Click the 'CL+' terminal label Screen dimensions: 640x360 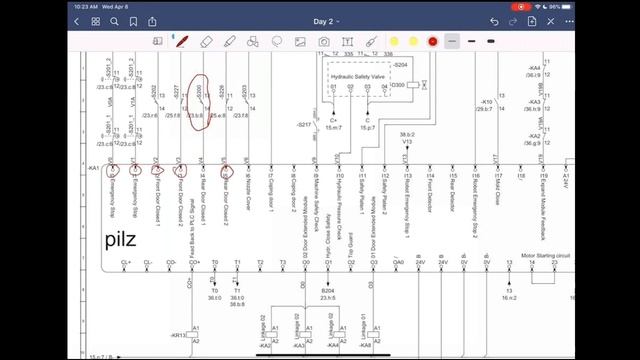click(x=126, y=262)
